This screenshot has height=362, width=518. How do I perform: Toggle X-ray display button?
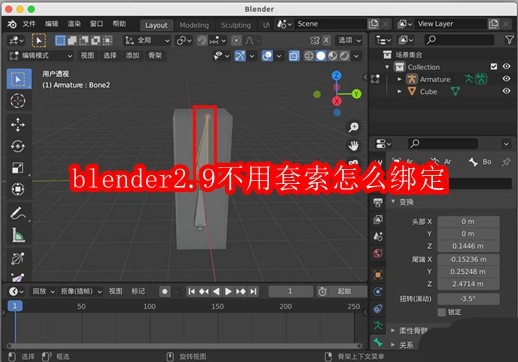[x=294, y=56]
